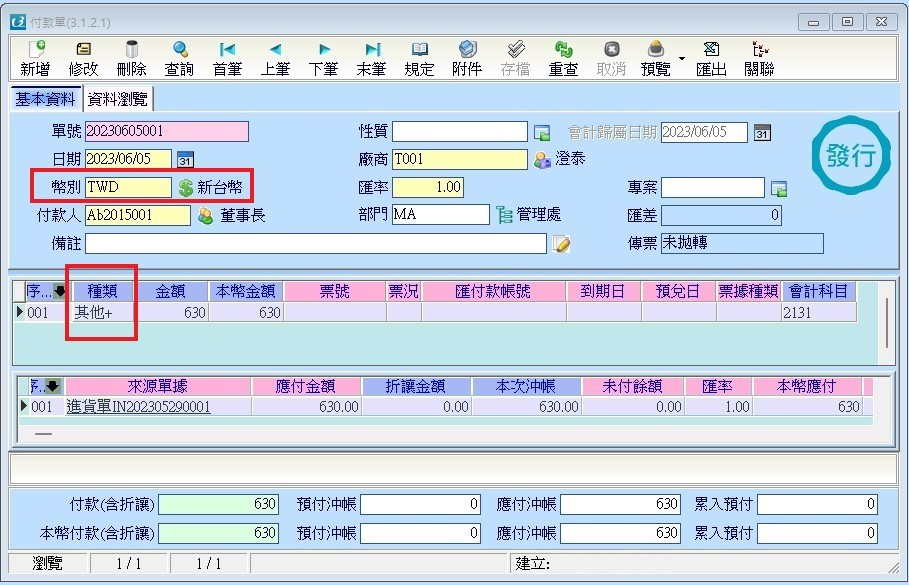The width and height of the screenshot is (909, 585).
Task: Click the 傳票 field showing 未拋轉
Action: tap(742, 244)
